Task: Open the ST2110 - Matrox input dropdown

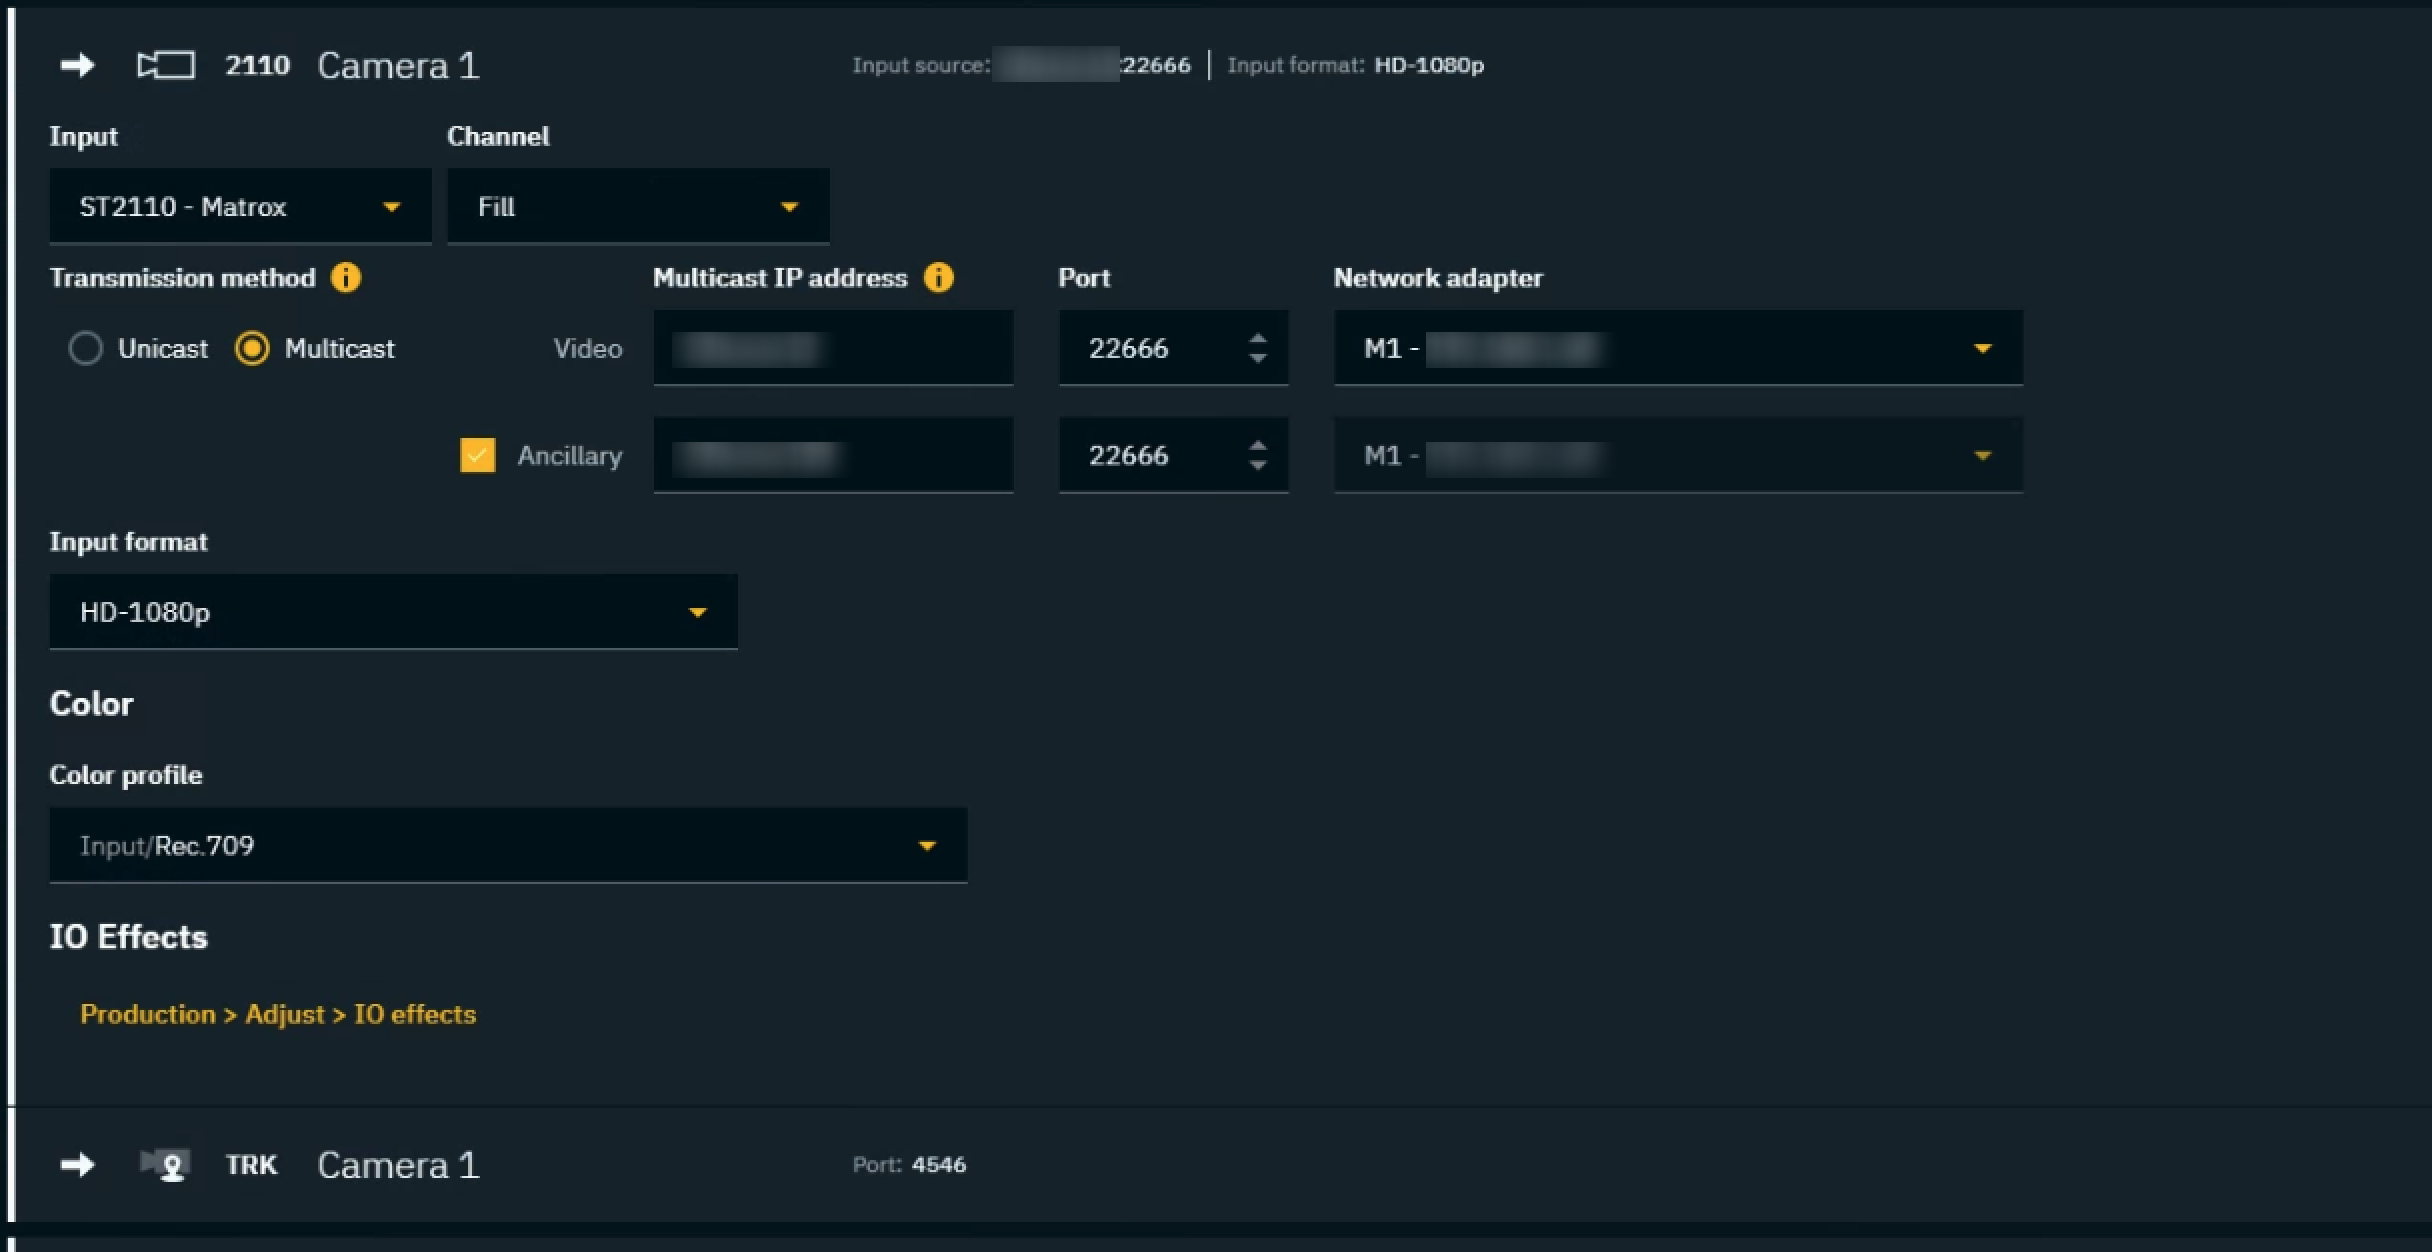Action: click(240, 207)
